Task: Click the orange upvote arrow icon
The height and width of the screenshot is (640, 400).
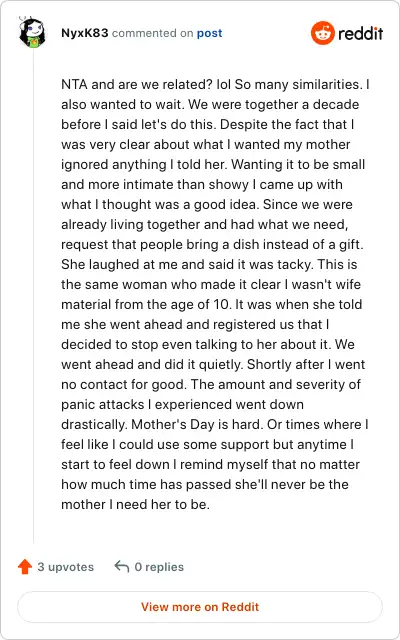Action: point(25,567)
